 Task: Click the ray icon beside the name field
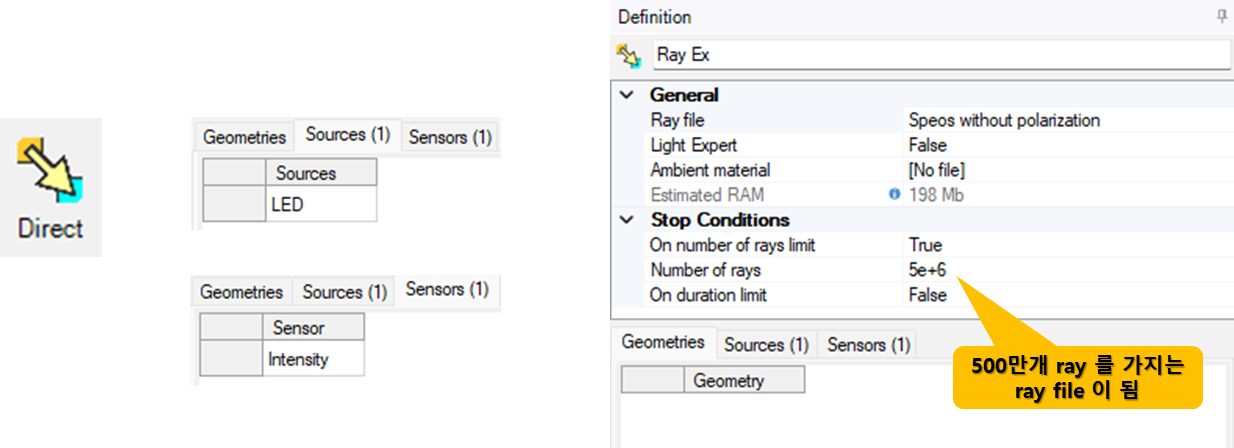pos(629,55)
